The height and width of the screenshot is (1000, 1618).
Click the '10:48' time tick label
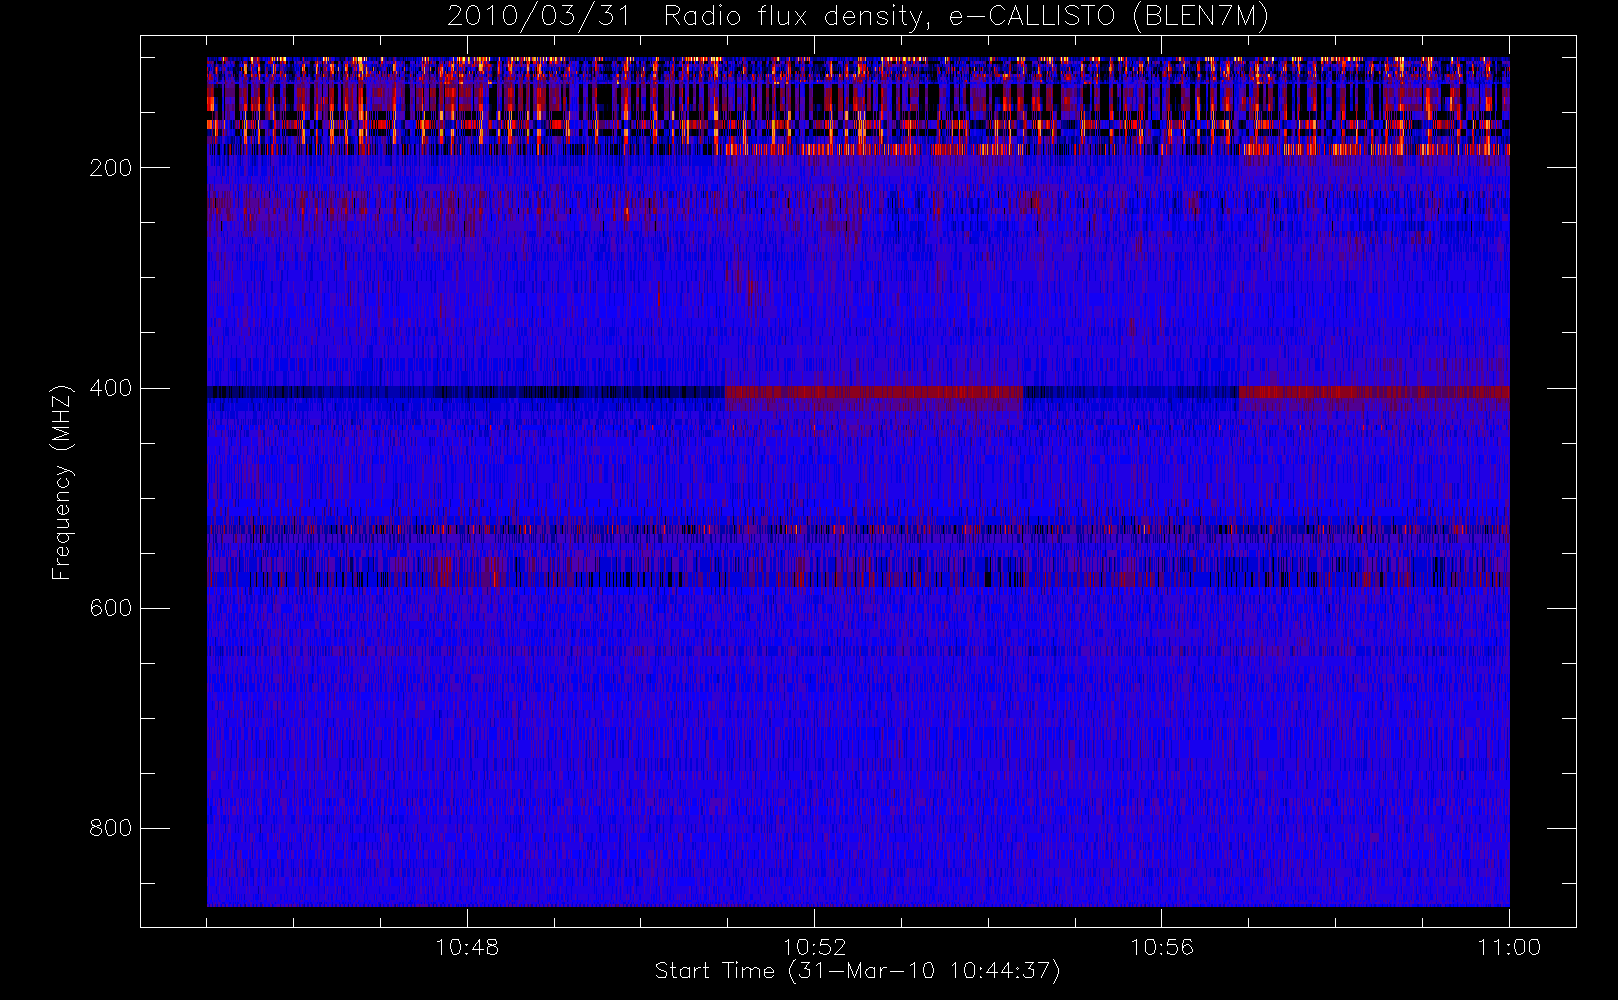467,947
